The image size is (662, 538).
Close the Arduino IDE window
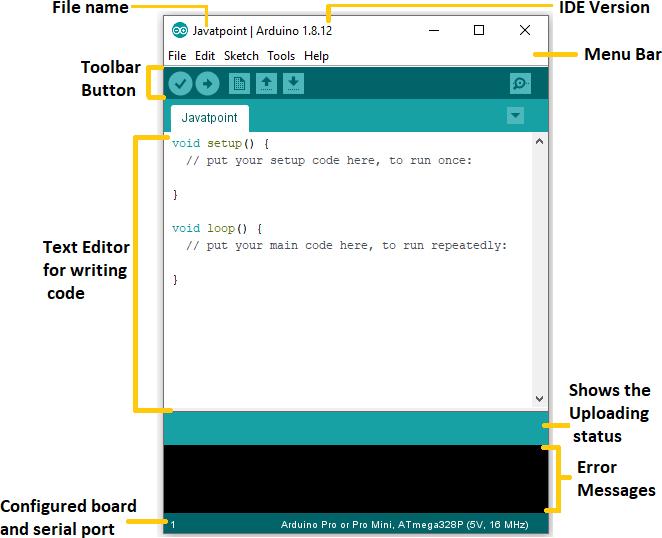(x=525, y=30)
